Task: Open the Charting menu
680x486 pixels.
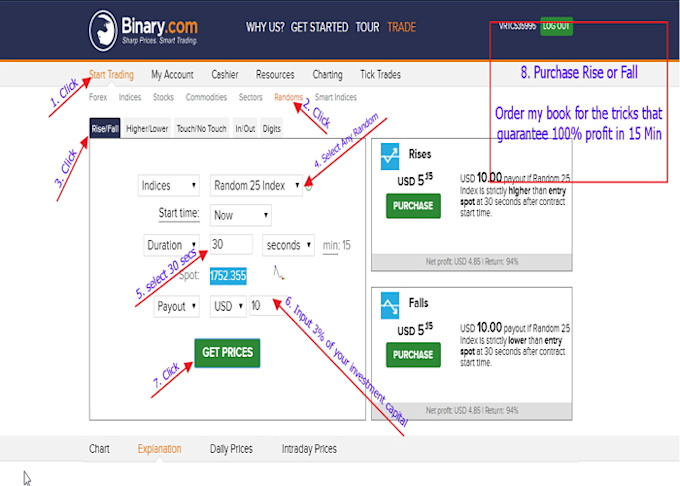Action: click(x=327, y=75)
